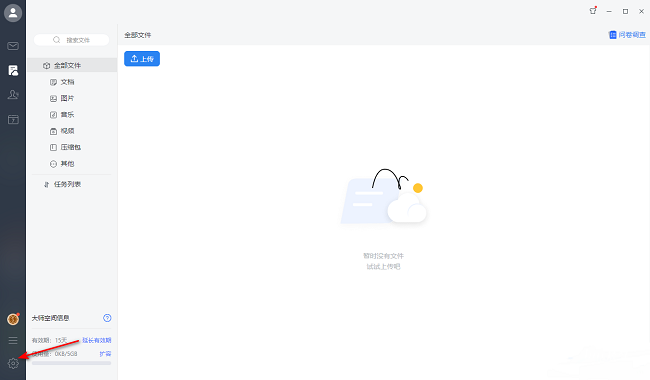Screen dimensions: 650x380
Task: Open the mail inbox icon
Action: tap(13, 46)
